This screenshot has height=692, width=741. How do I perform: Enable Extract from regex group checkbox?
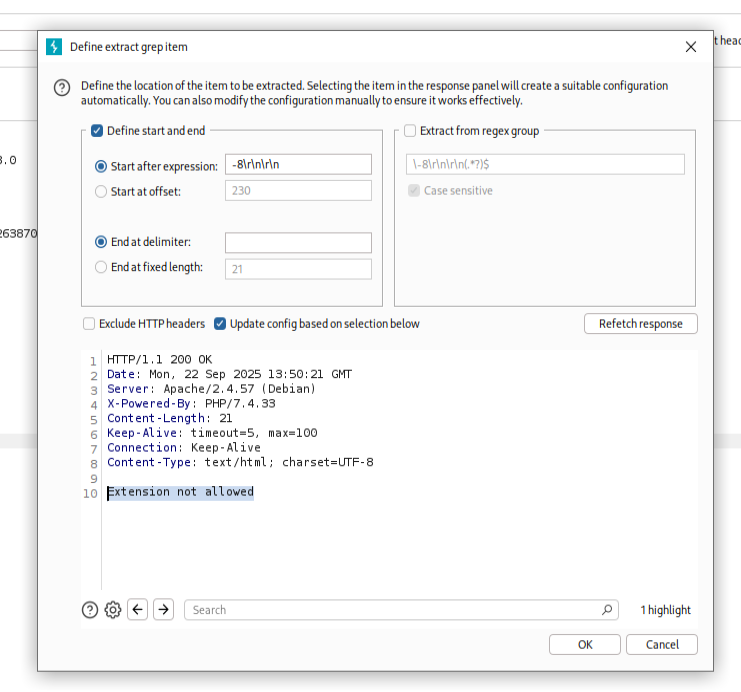click(410, 131)
